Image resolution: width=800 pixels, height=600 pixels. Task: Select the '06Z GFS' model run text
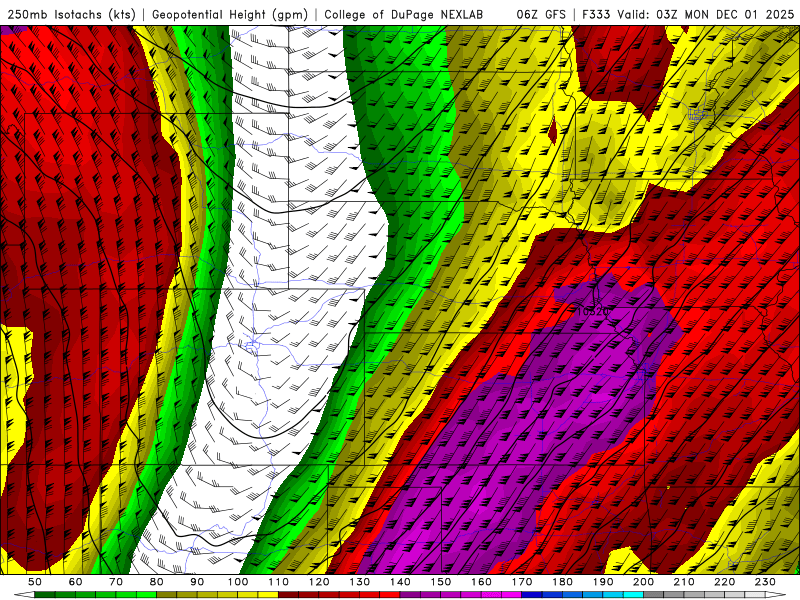[x=541, y=14]
